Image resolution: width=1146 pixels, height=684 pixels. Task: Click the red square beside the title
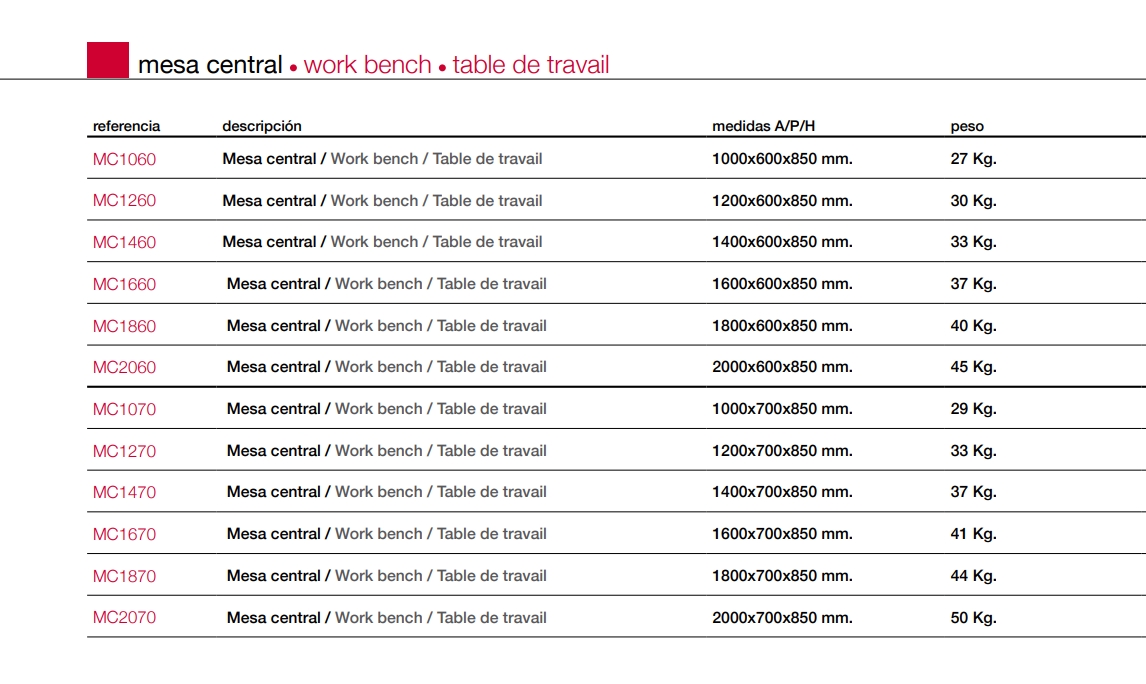pyautogui.click(x=108, y=60)
